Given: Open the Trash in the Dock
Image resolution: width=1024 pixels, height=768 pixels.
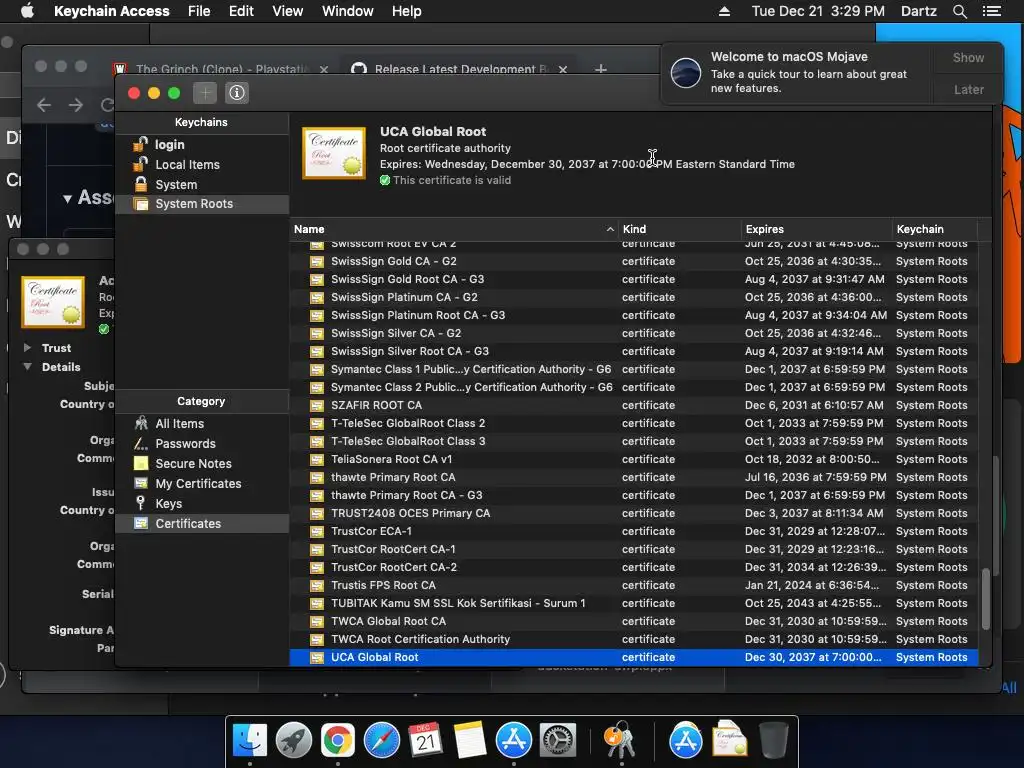Looking at the screenshot, I should click(773, 740).
